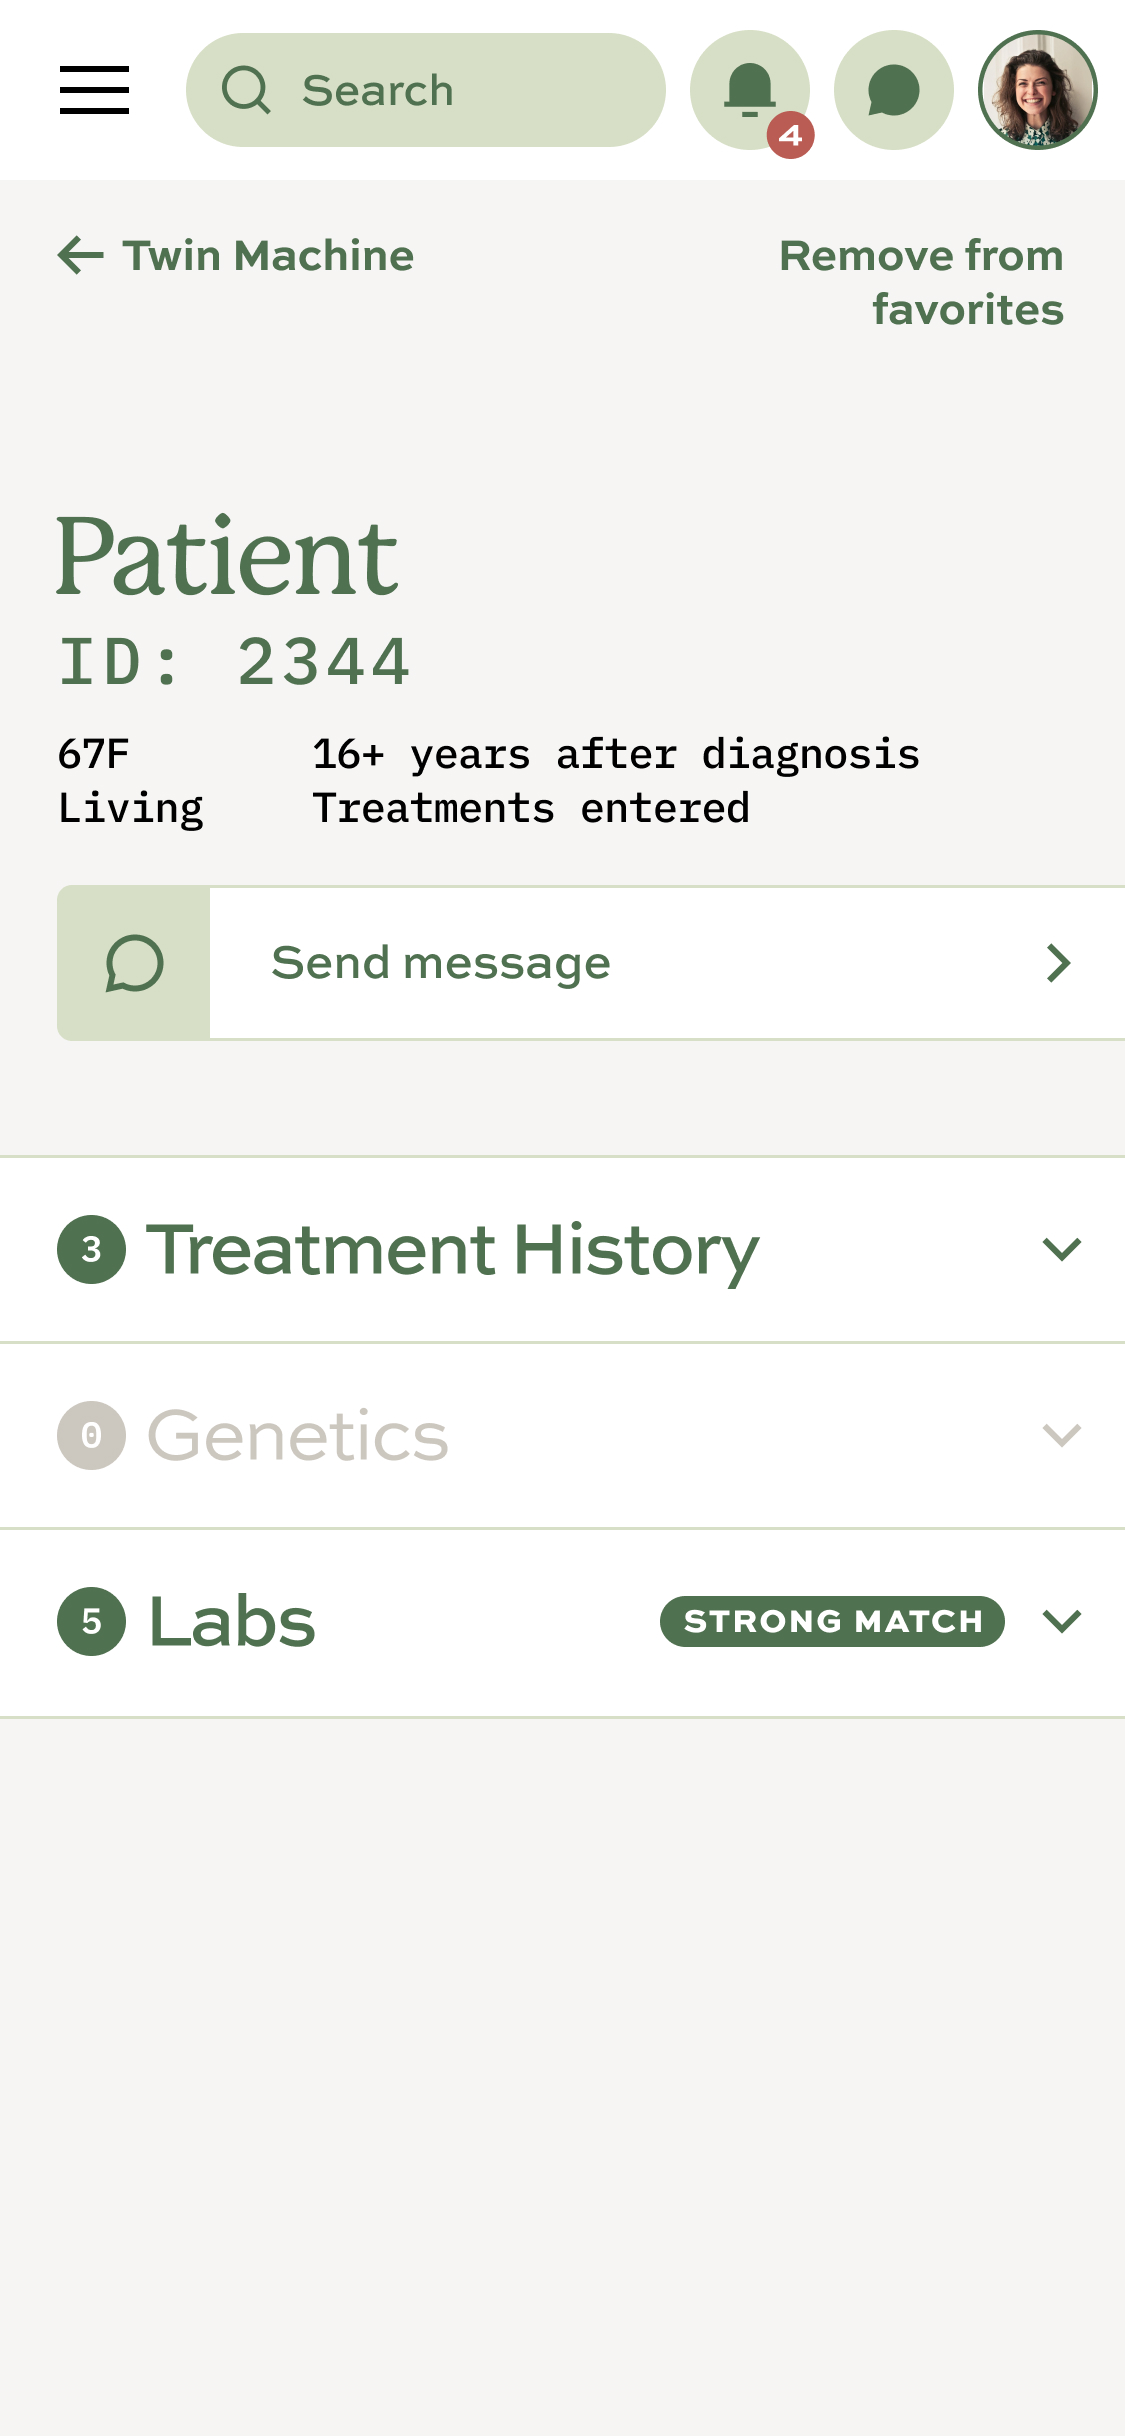Open the Labs section heading
The image size is (1125, 2436).
click(x=232, y=1621)
